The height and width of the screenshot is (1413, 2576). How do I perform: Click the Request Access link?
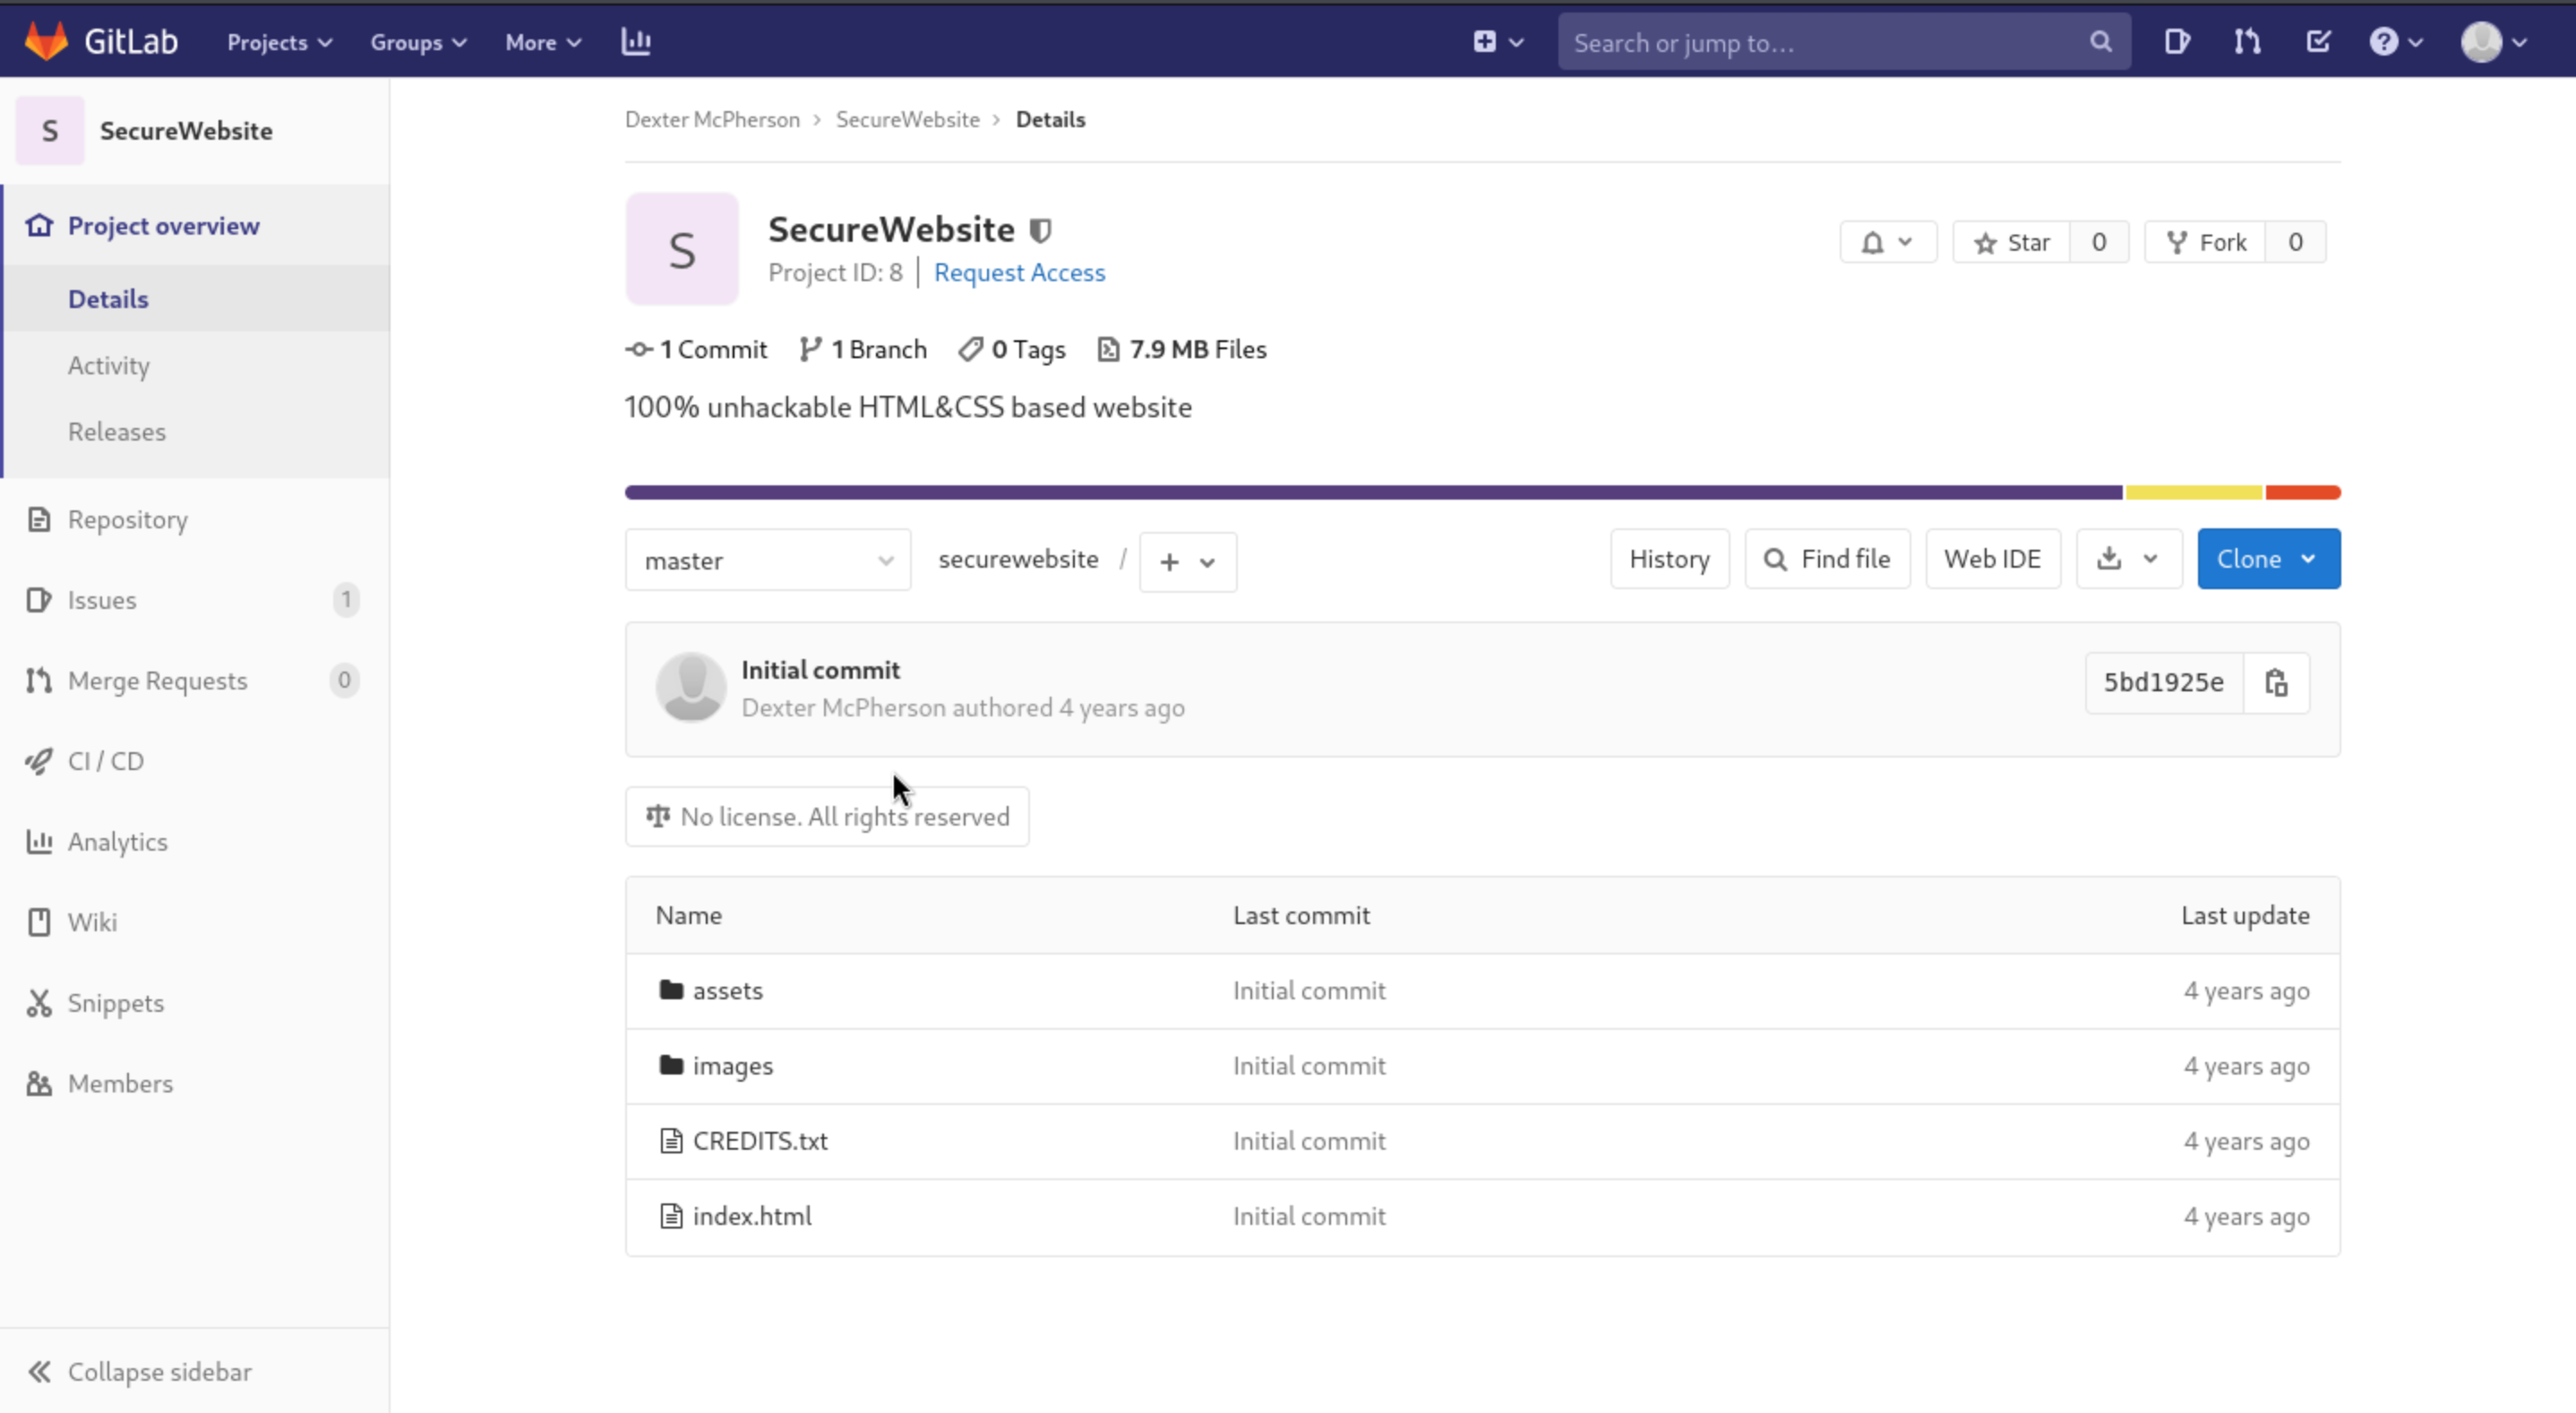point(1018,273)
